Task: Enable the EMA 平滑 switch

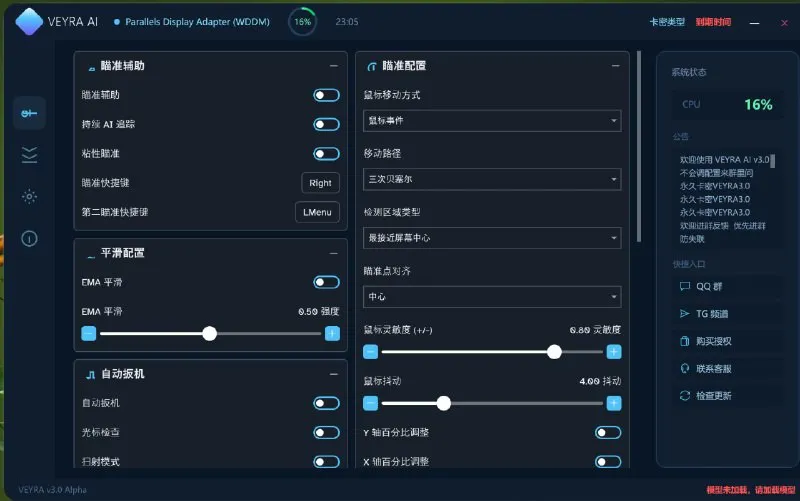Action: [x=327, y=282]
